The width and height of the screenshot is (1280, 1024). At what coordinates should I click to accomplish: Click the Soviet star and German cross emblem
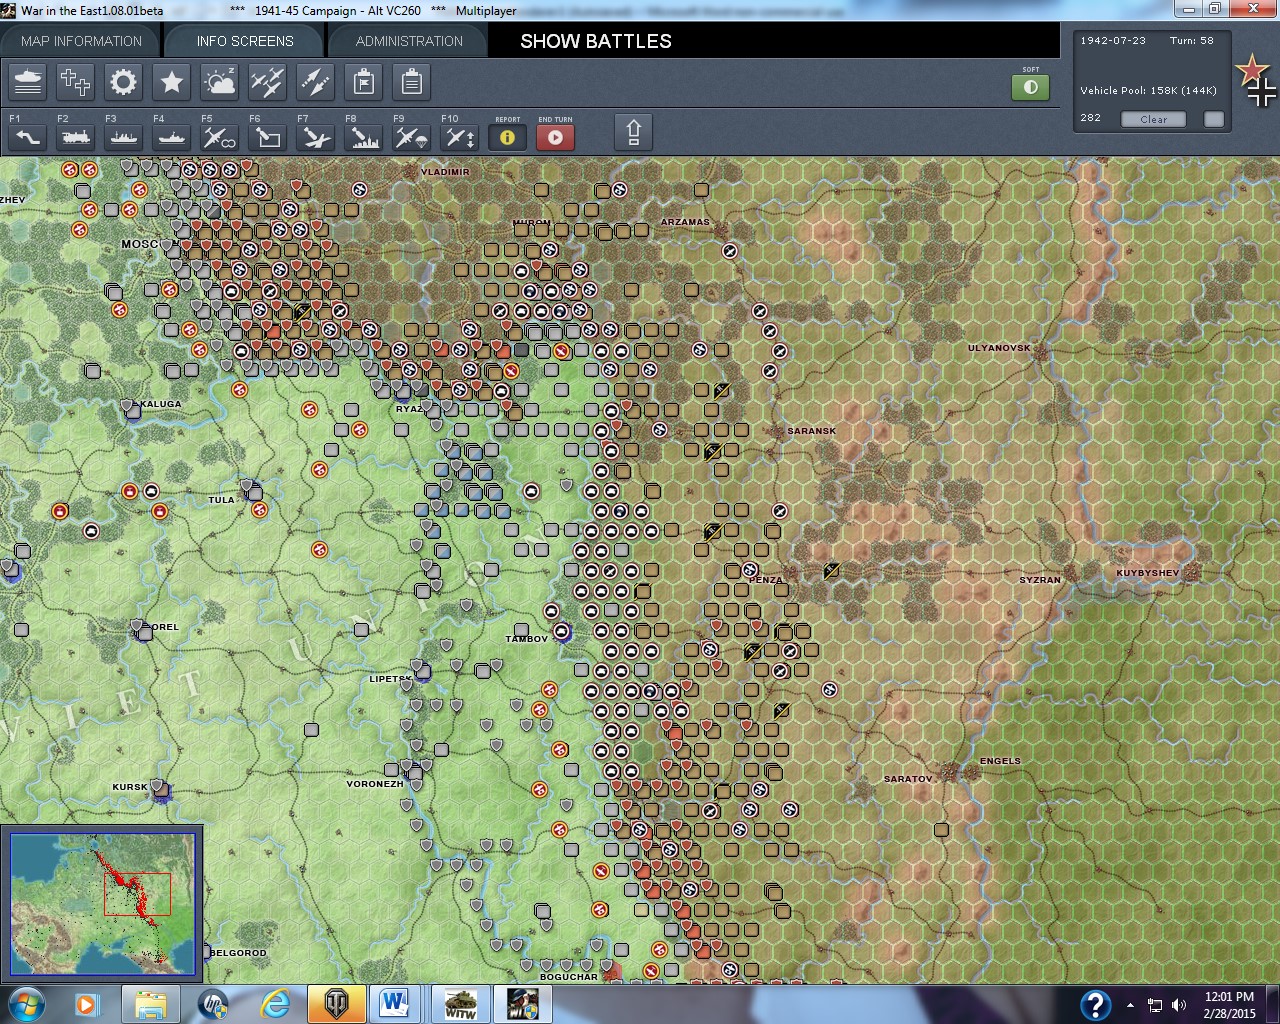[x=1256, y=80]
